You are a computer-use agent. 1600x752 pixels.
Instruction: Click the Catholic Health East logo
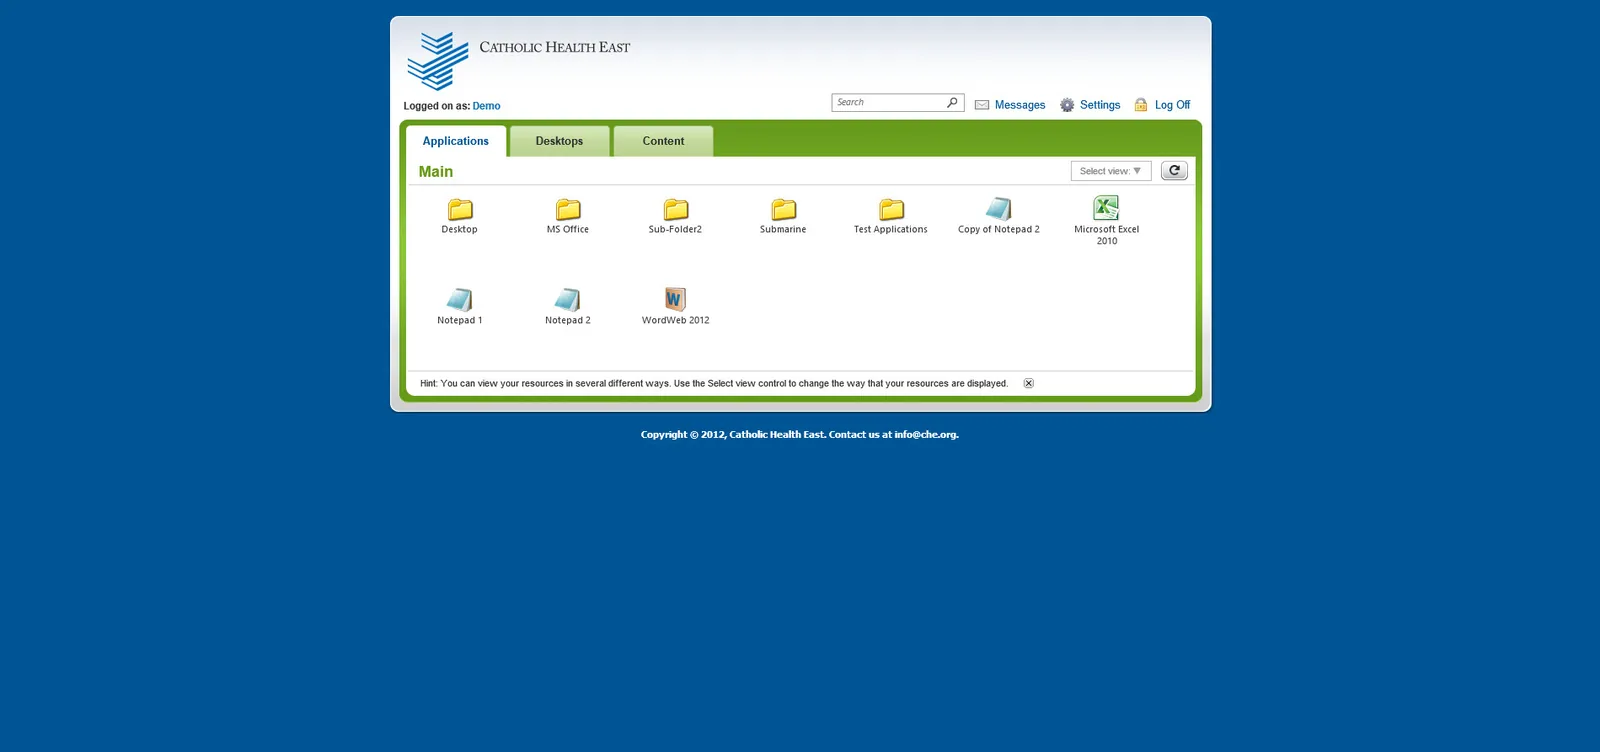pos(438,61)
